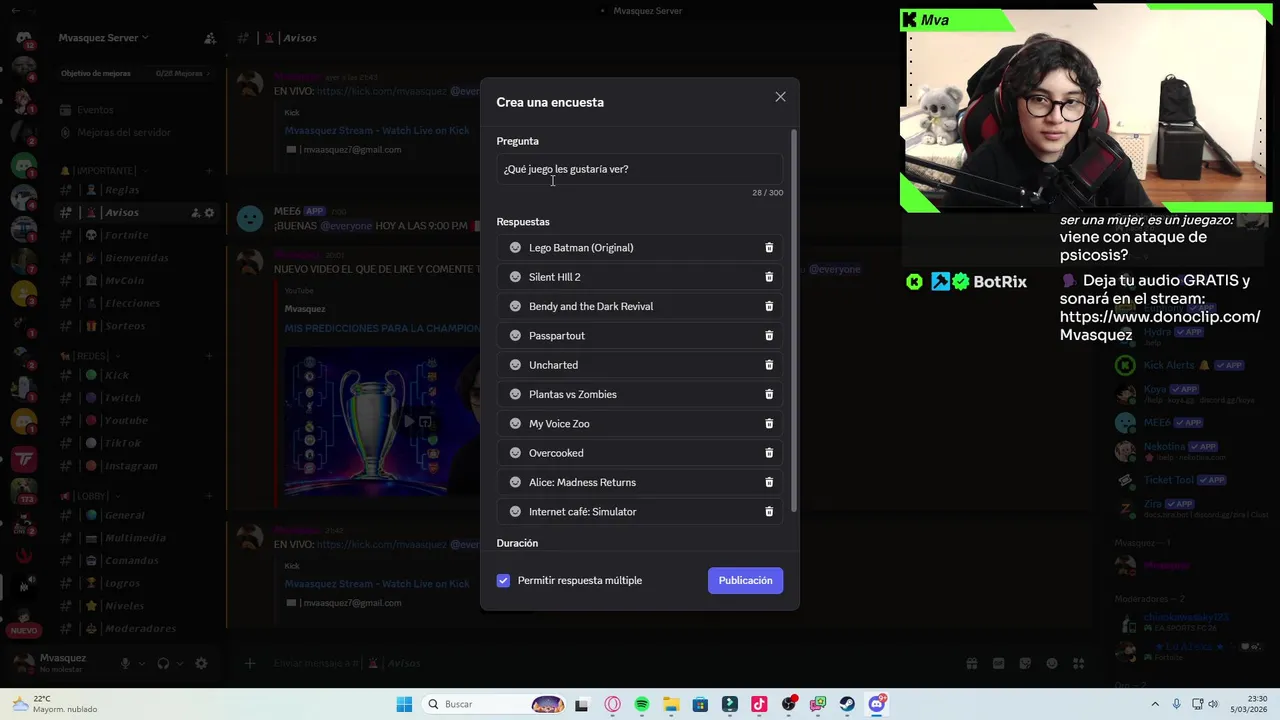The image size is (1280, 720).
Task: Remove the My Voice Zoo answer
Action: tap(769, 424)
